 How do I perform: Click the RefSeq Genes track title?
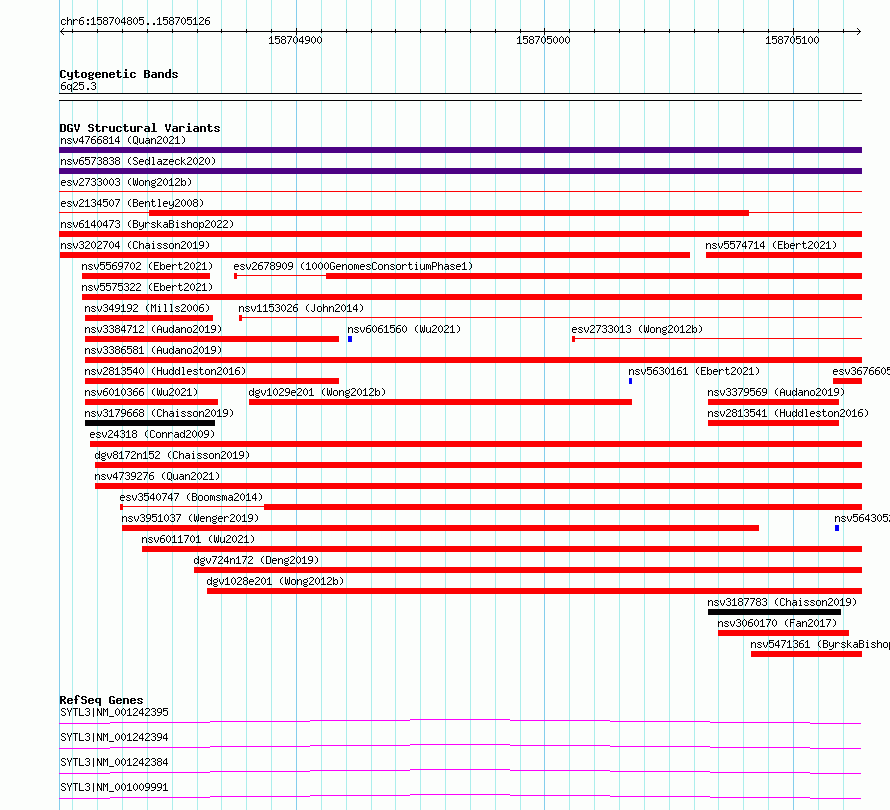click(101, 700)
